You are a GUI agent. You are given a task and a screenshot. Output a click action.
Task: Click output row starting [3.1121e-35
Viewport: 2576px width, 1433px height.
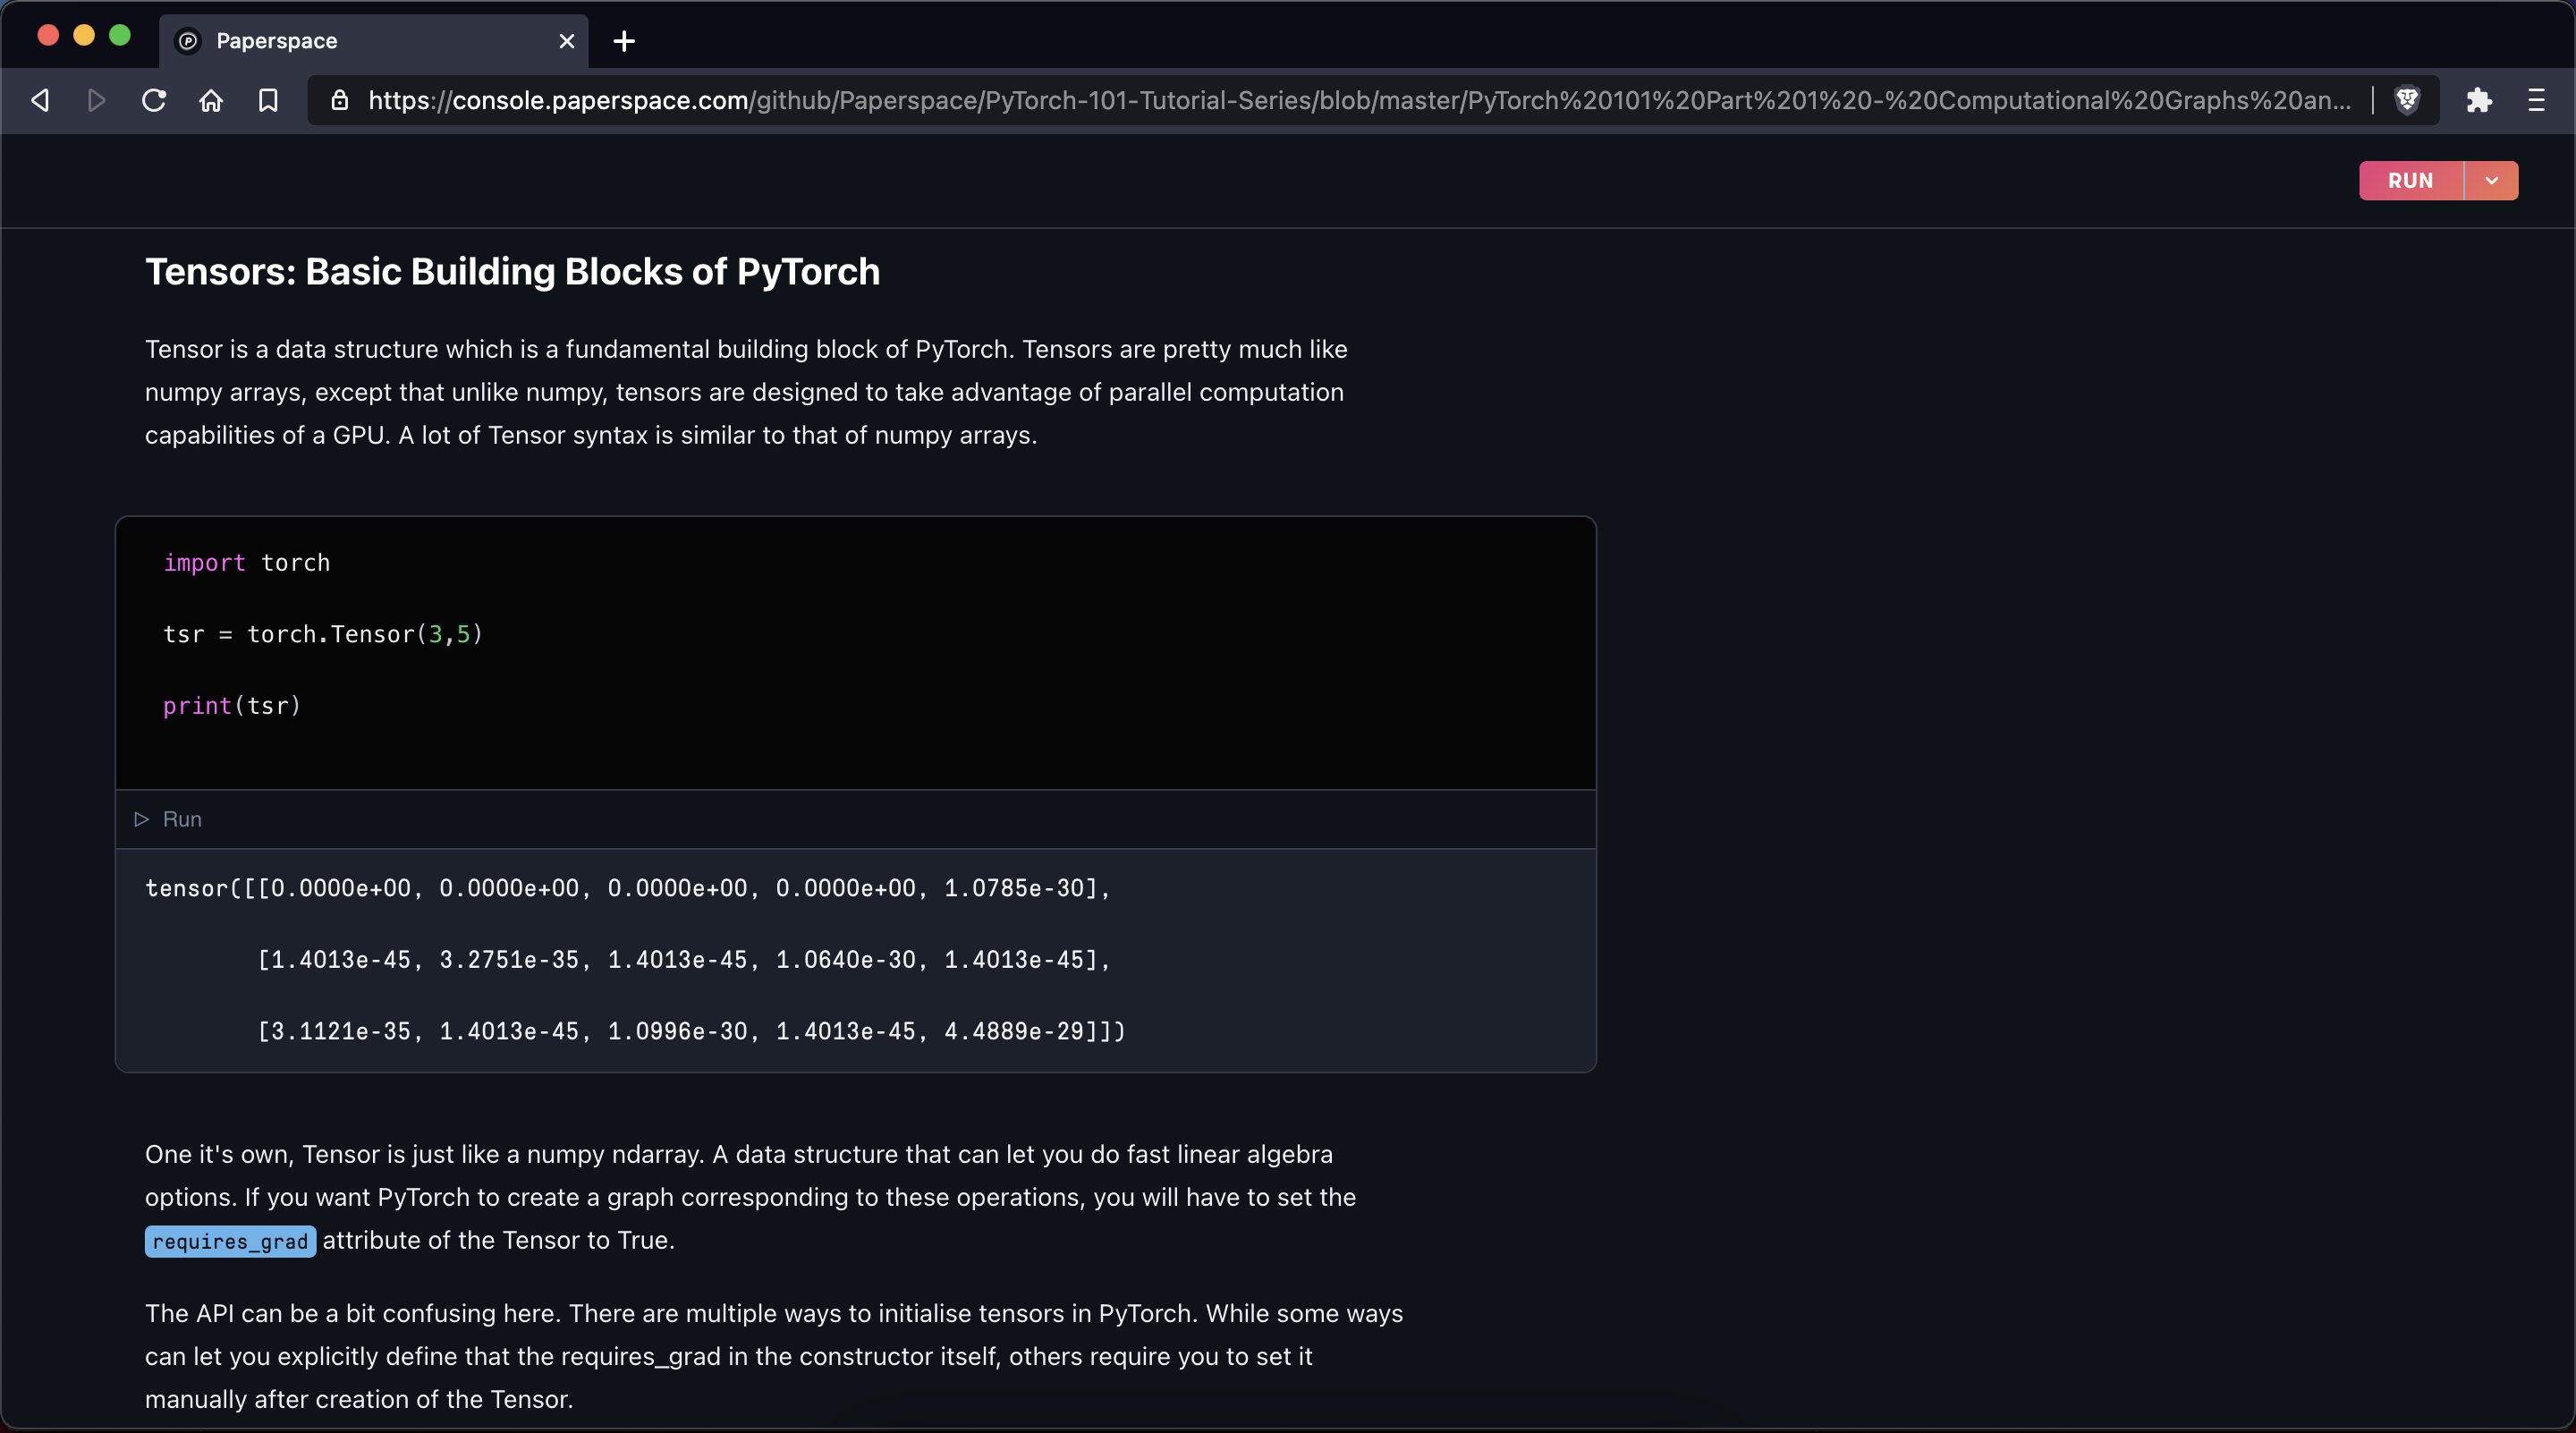[x=691, y=1031]
